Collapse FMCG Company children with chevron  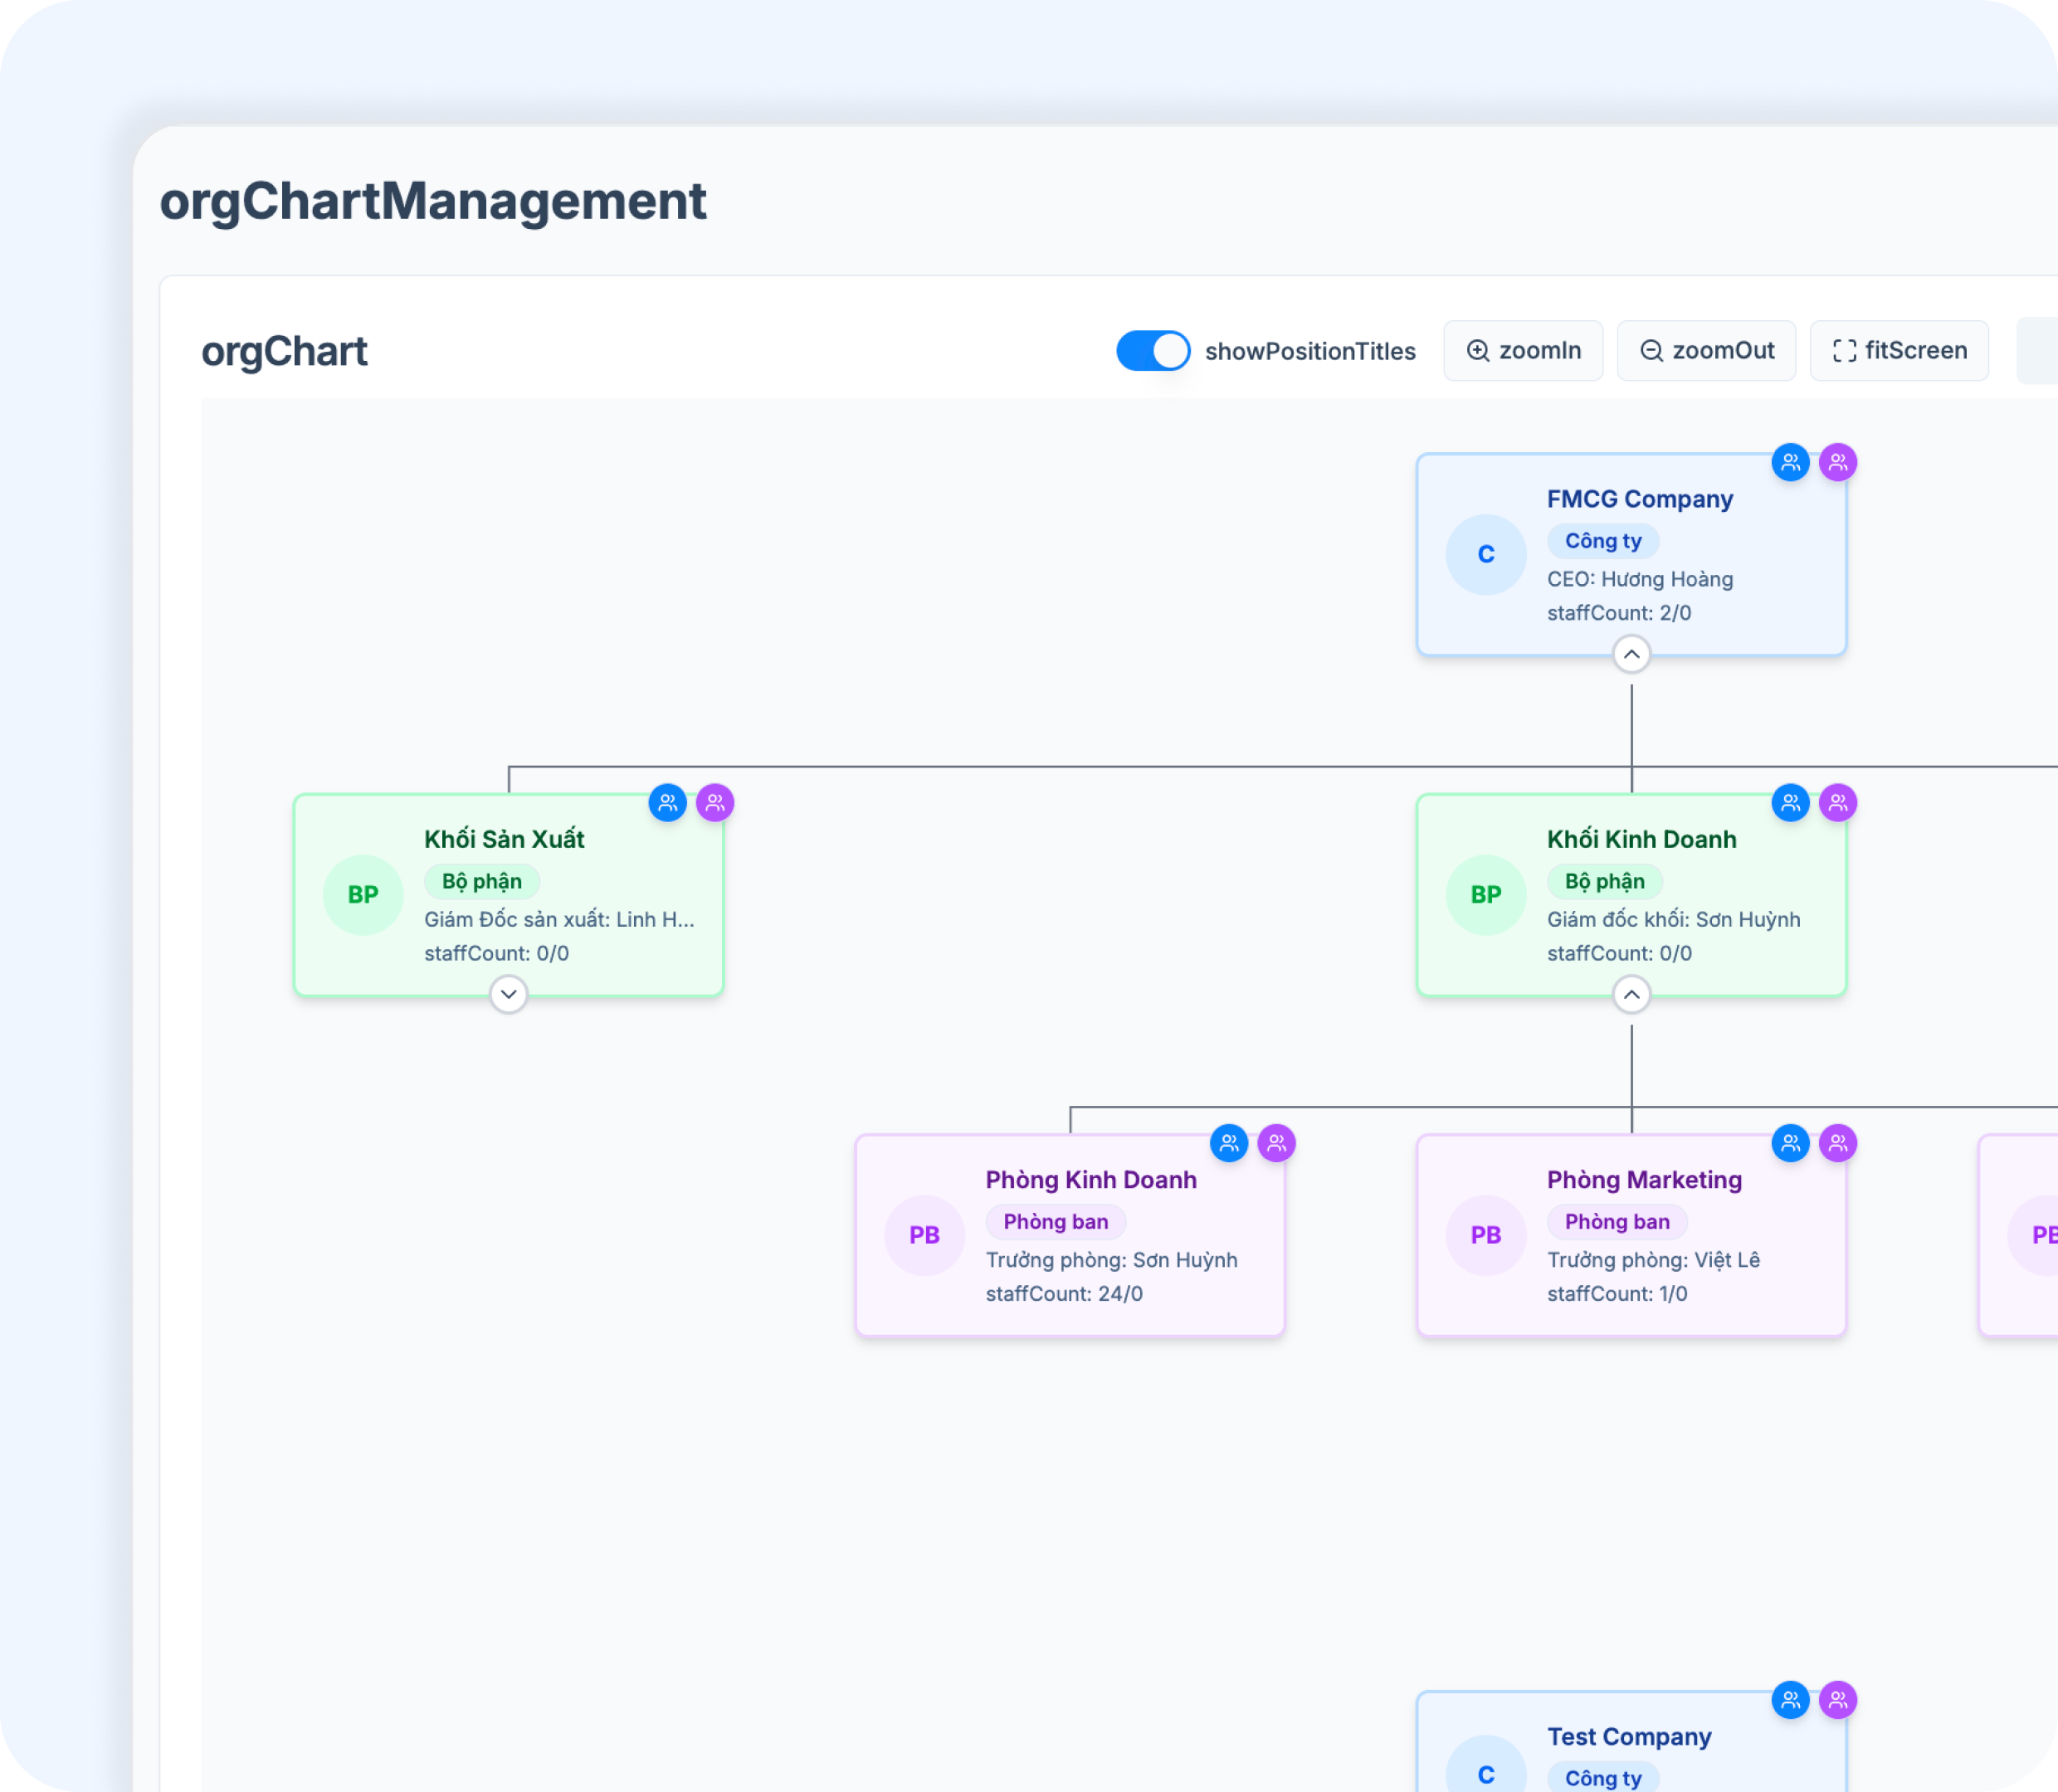tap(1631, 654)
